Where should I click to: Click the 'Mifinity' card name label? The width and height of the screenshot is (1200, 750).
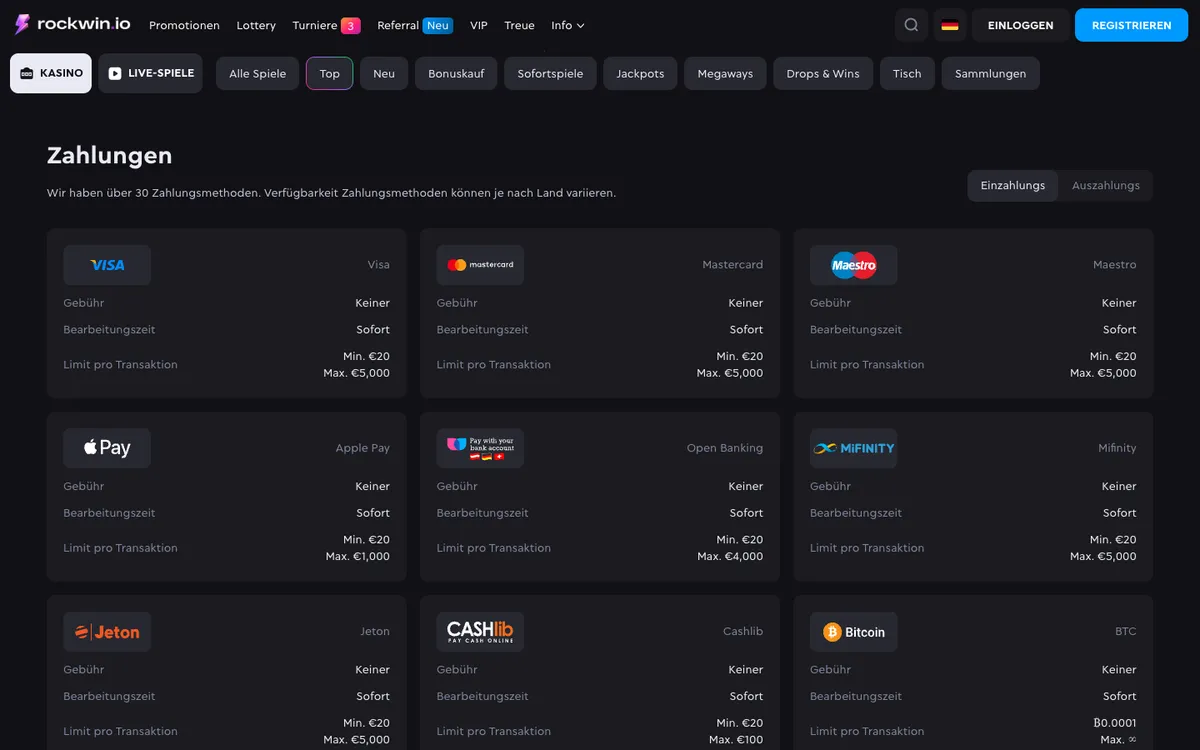tap(1117, 448)
